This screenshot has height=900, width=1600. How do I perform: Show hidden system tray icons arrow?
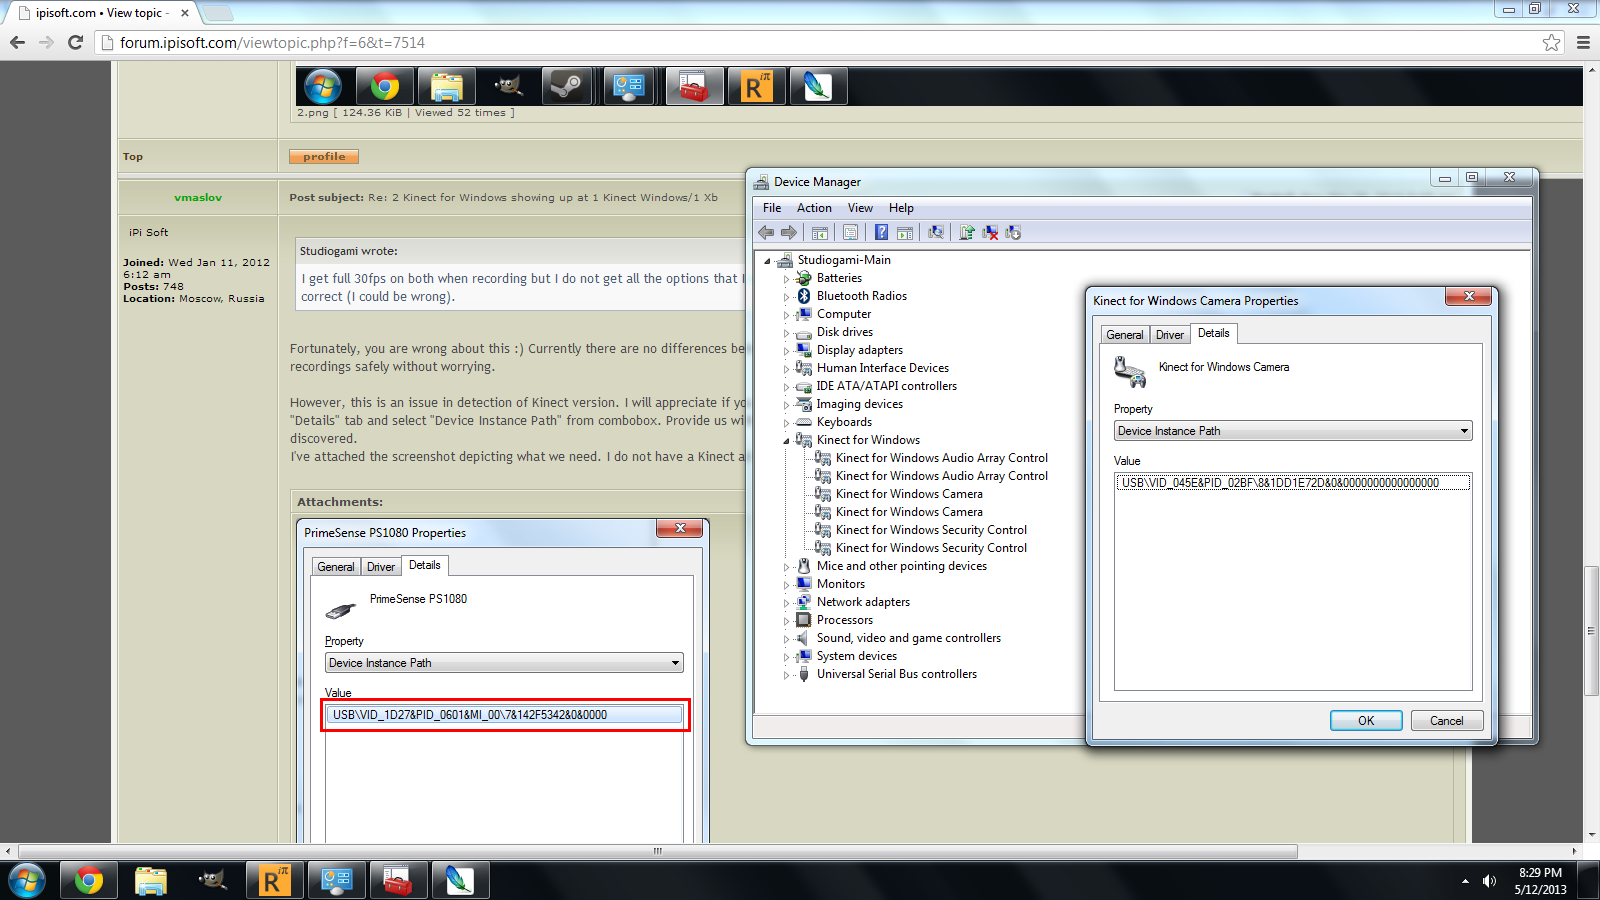click(x=1465, y=881)
